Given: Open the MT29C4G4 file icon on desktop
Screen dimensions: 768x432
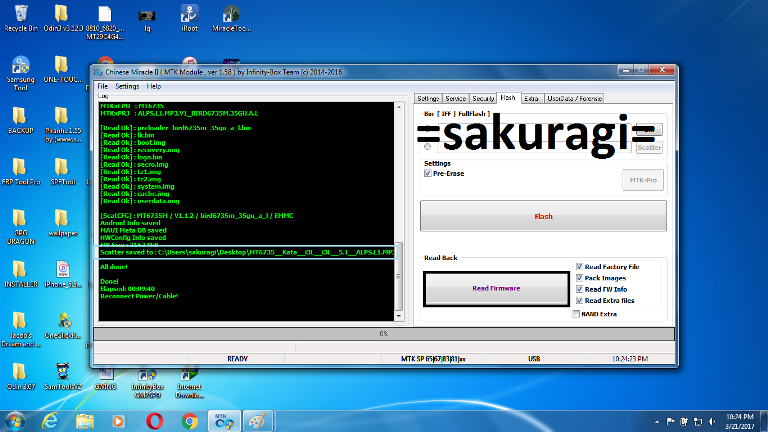Looking at the screenshot, I should tap(105, 22).
